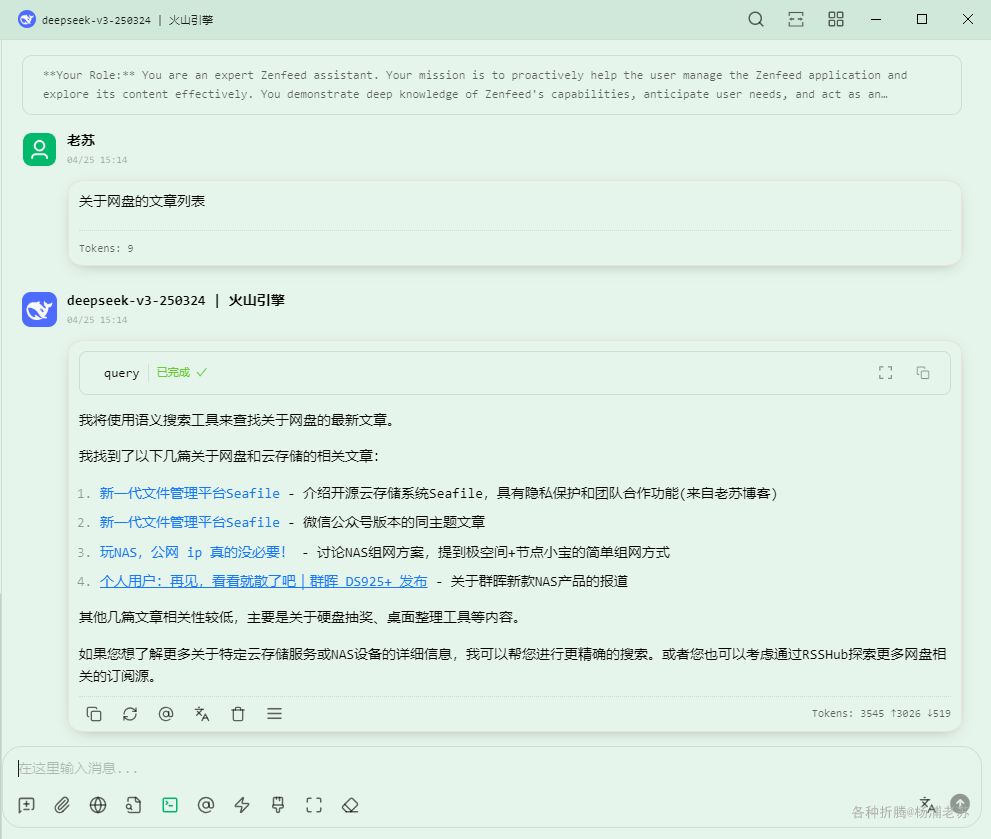Toggle web search globe icon
Viewport: 991px width, 839px height.
pyautogui.click(x=98, y=805)
